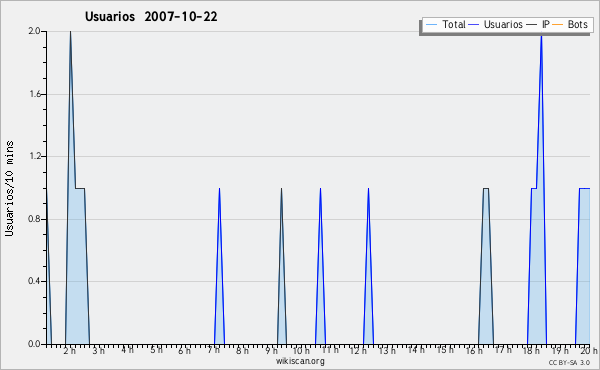Click the IP peak at 2 h

pos(70,32)
